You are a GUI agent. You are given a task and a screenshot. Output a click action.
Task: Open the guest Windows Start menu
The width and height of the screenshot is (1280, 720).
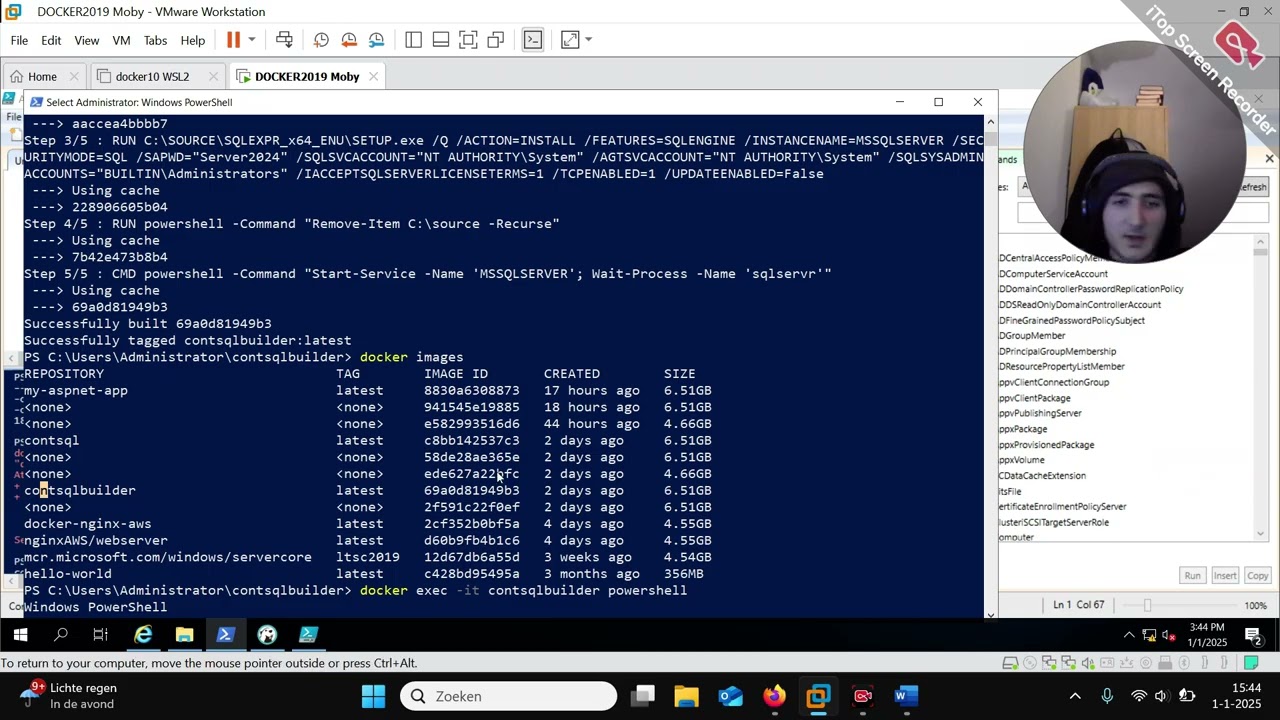(x=20, y=635)
